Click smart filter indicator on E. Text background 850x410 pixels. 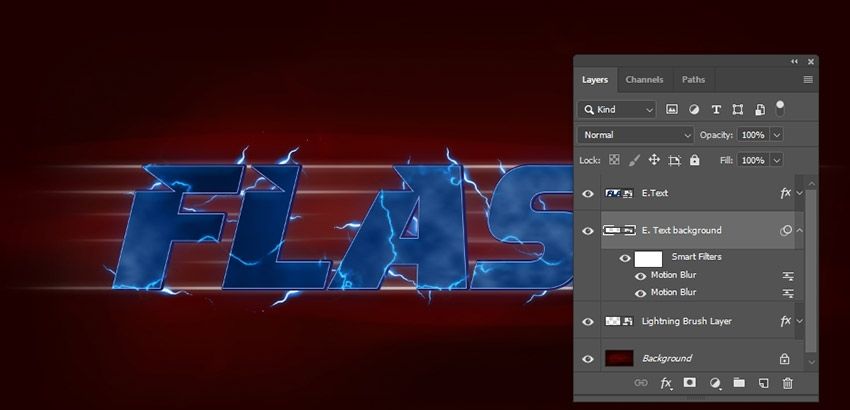(785, 230)
